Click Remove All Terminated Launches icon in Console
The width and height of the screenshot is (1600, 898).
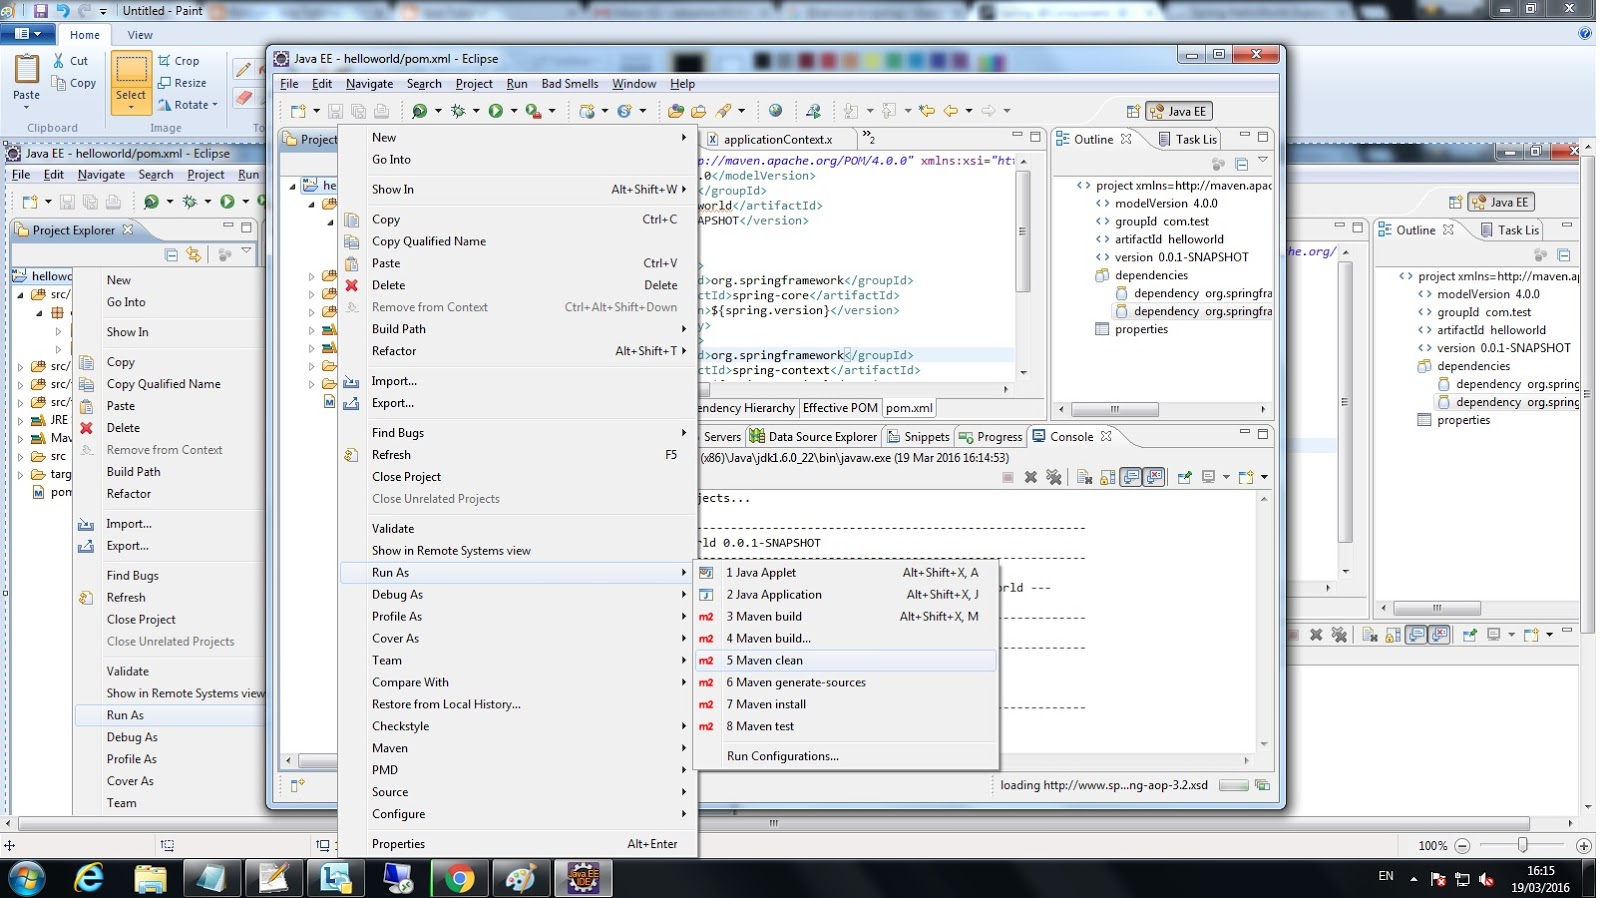[x=1054, y=477]
